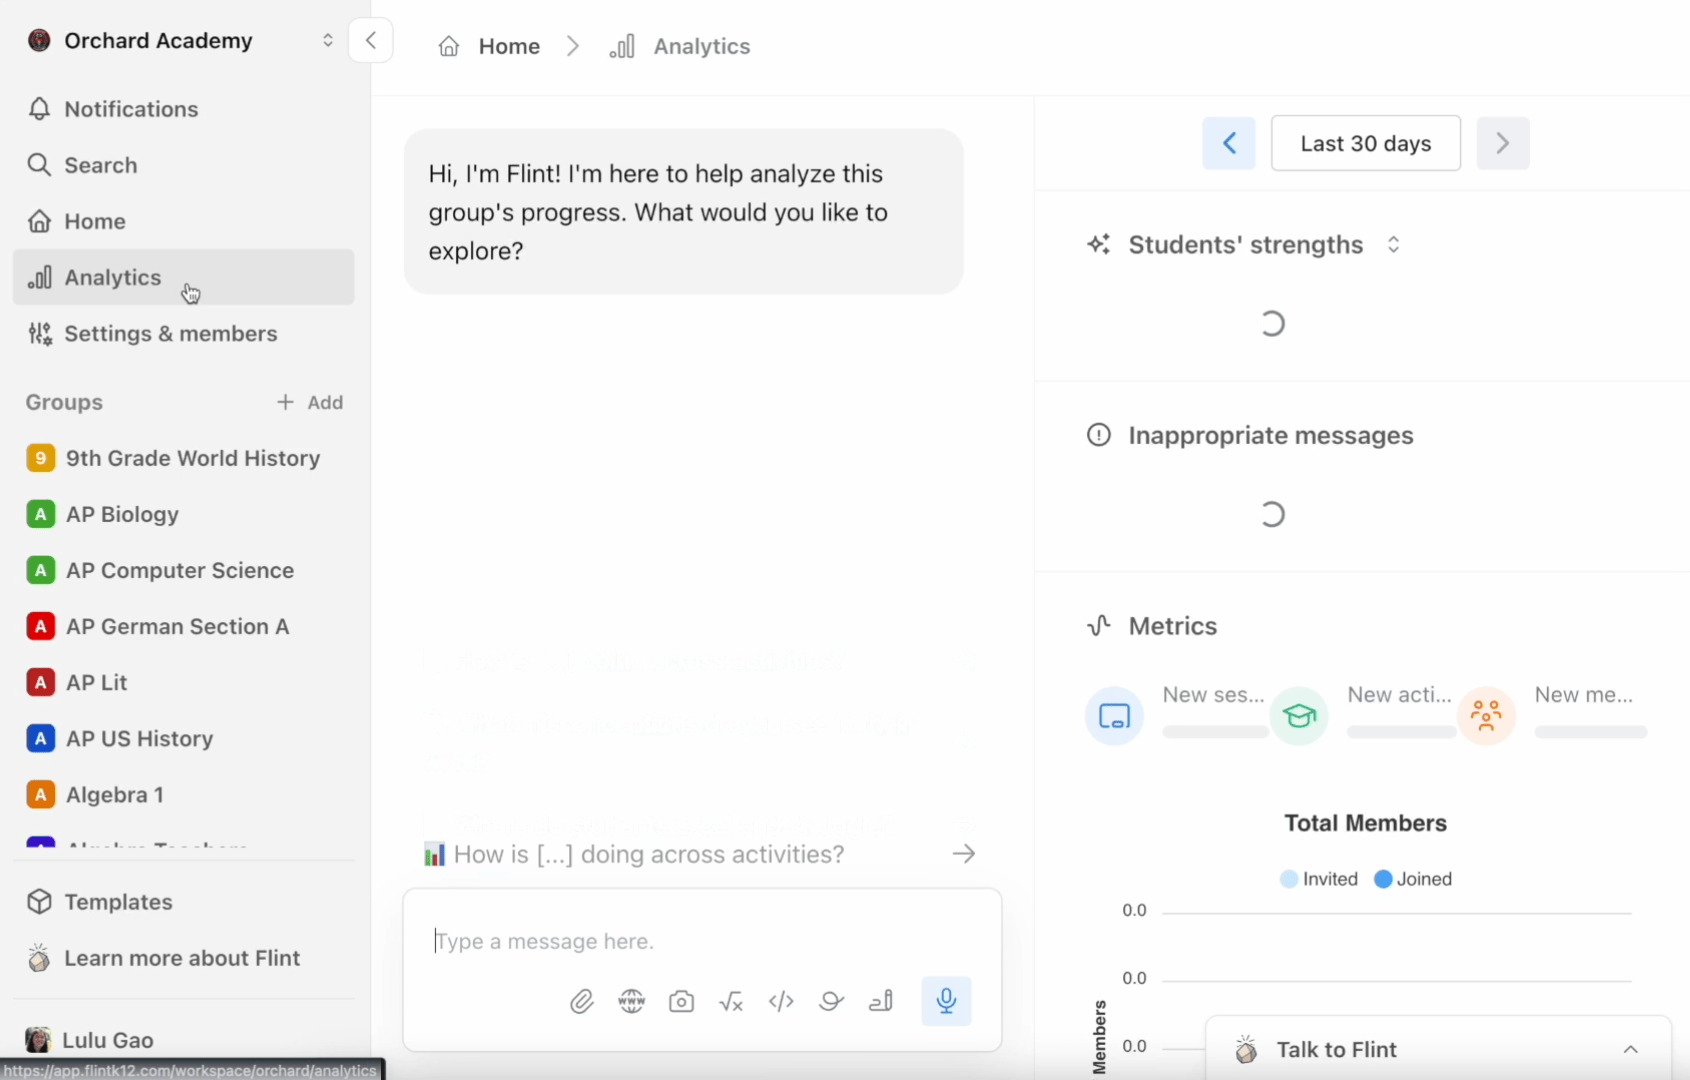Image resolution: width=1690 pixels, height=1080 pixels.
Task: Open Settings & members in sidebar
Action: [184, 334]
